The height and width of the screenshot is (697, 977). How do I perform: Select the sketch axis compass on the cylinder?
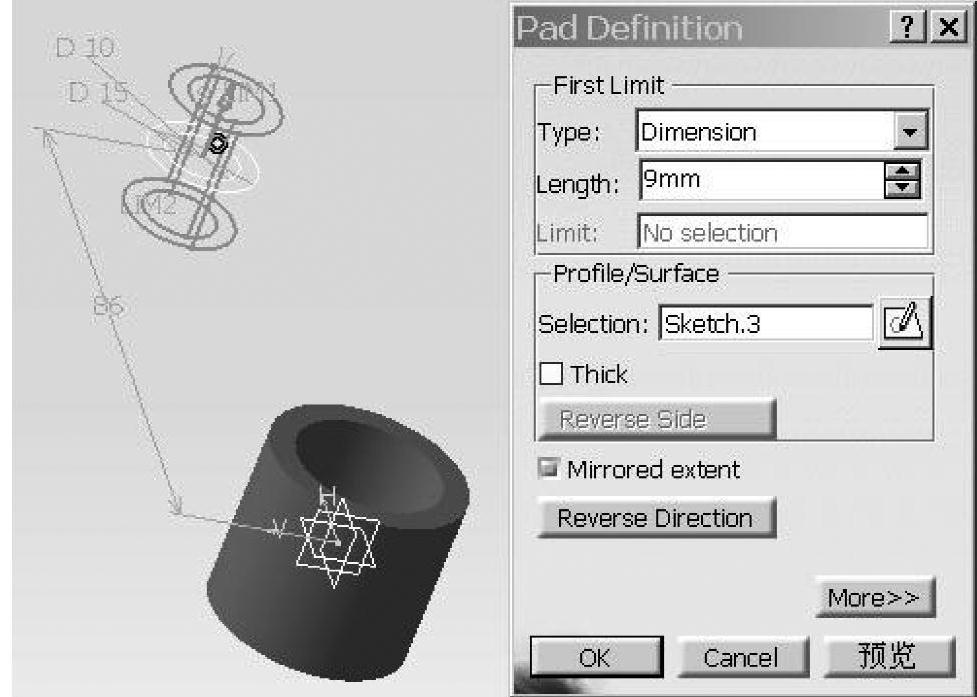338,541
